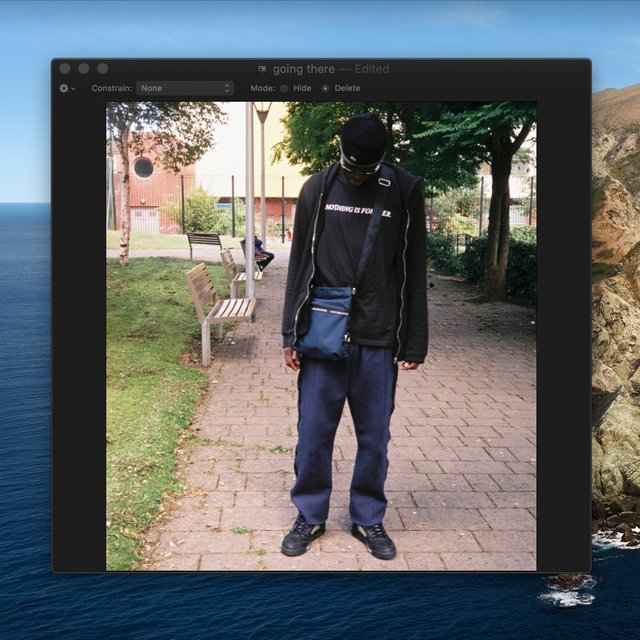The width and height of the screenshot is (640, 640).
Task: Close the going there window
Action: 65,68
